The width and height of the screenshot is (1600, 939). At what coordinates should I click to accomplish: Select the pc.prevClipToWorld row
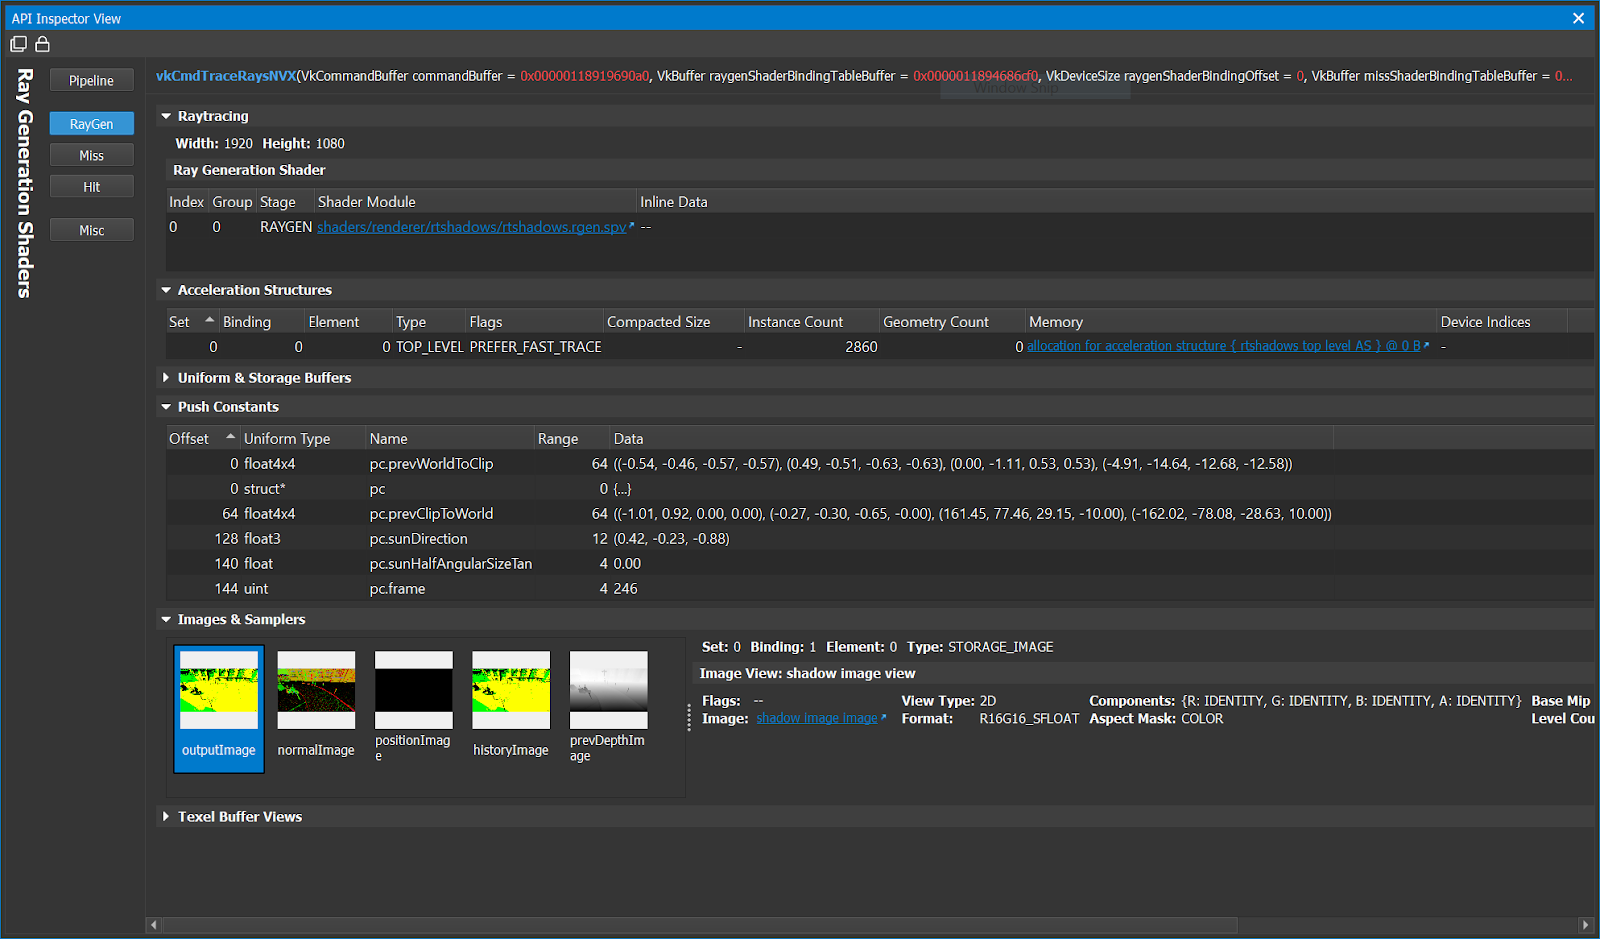(880, 514)
